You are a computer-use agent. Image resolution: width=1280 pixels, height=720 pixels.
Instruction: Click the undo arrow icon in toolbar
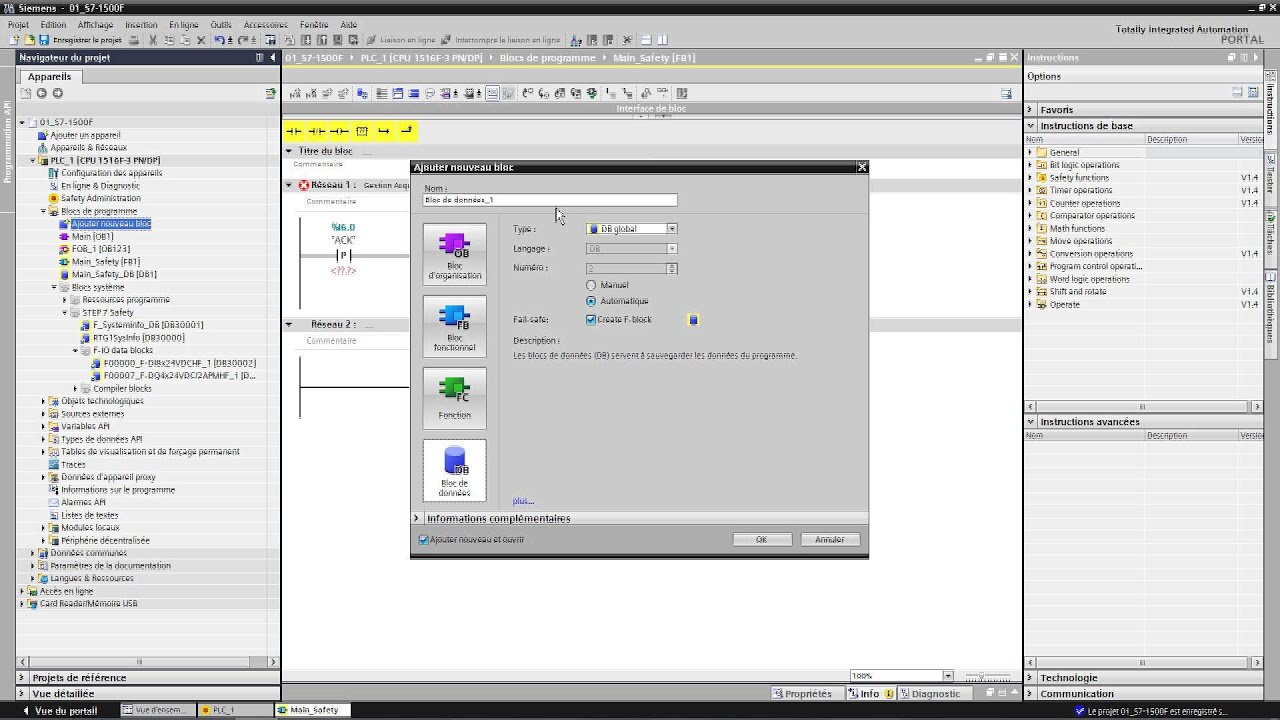point(220,40)
